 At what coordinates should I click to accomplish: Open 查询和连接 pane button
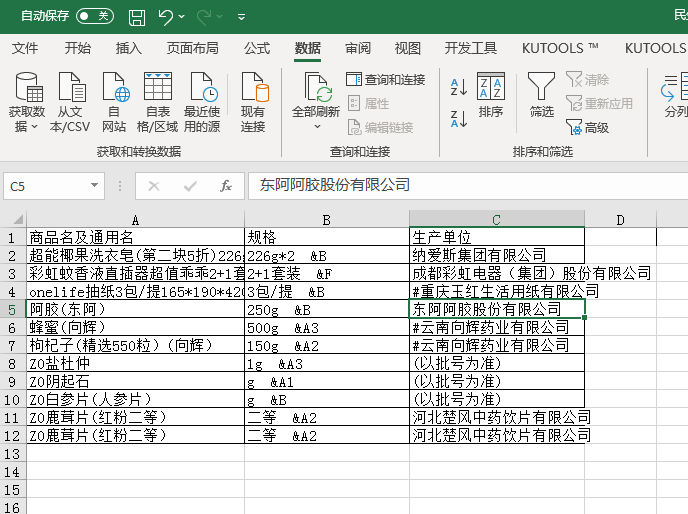click(386, 79)
